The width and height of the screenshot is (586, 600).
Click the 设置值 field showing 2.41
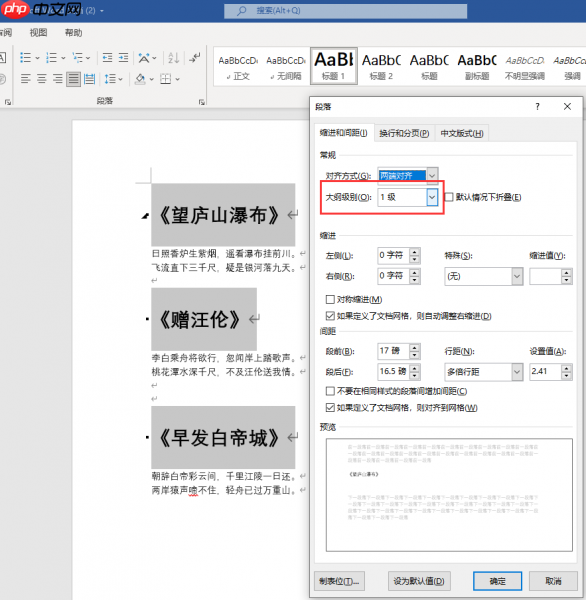[x=545, y=372]
